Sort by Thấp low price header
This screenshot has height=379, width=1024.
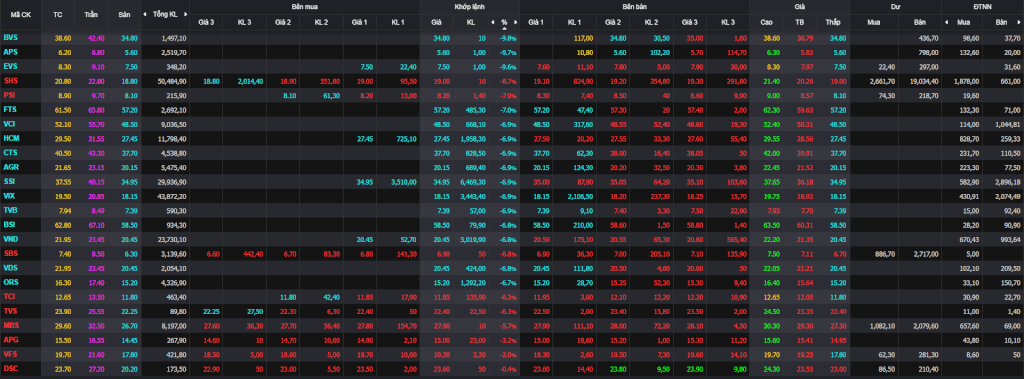[x=833, y=22]
